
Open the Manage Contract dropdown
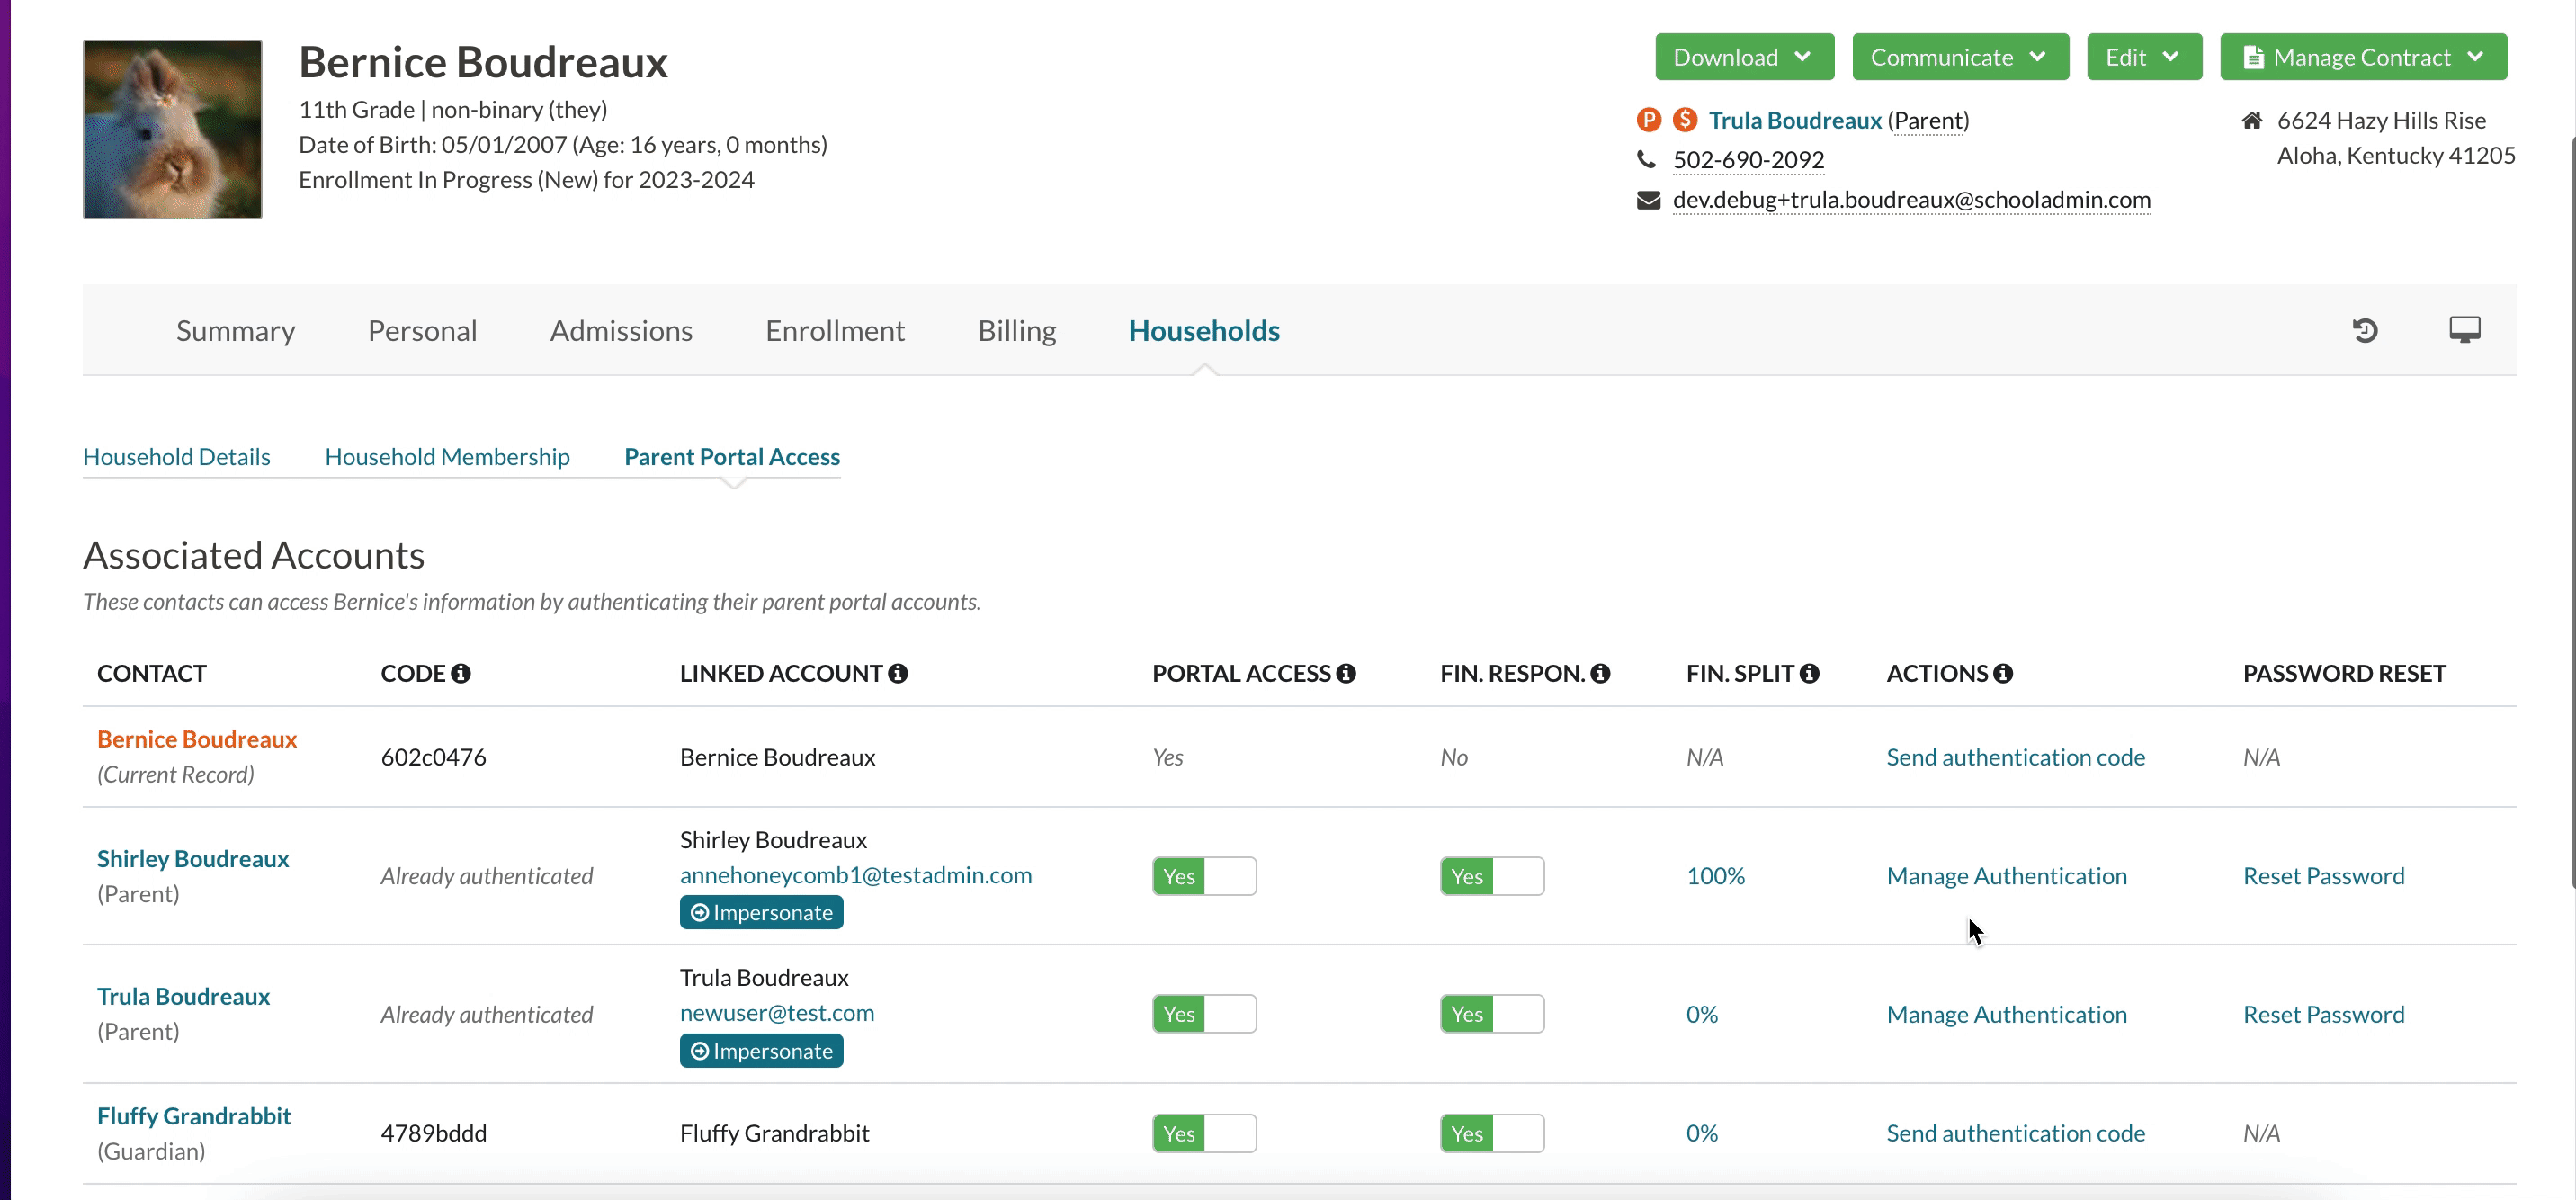pyautogui.click(x=2362, y=57)
